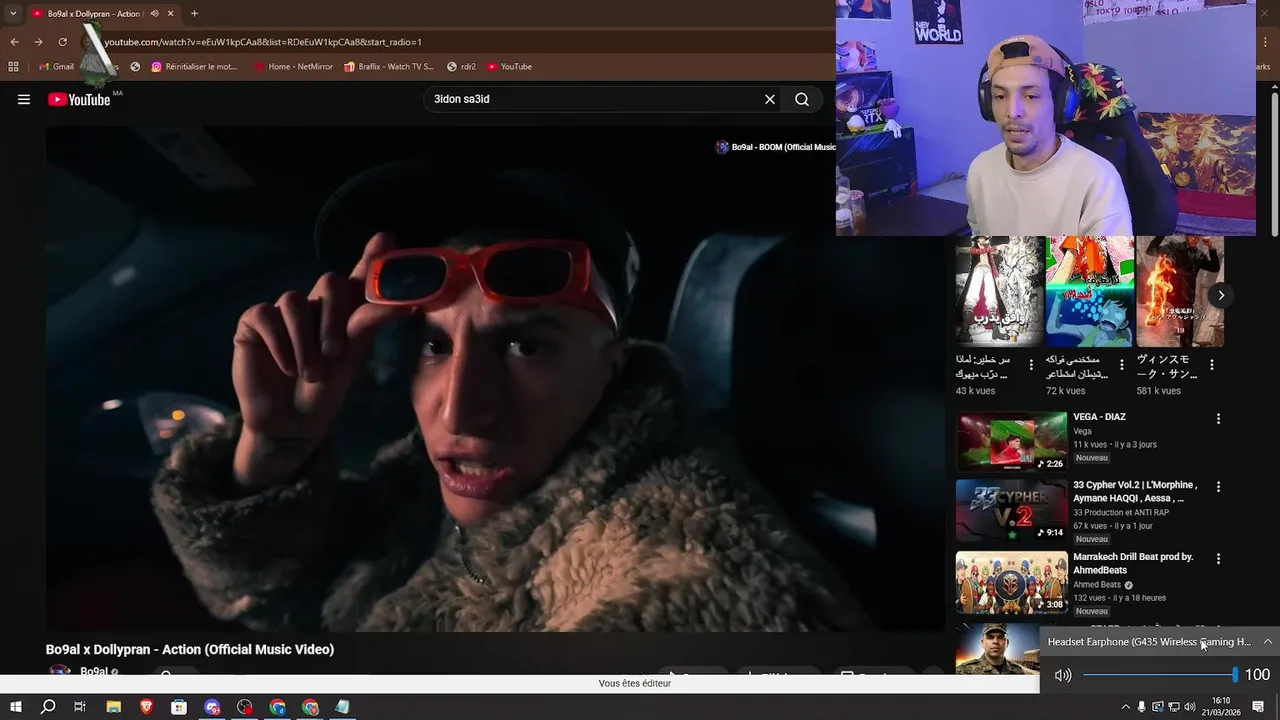Open Windows search from taskbar
The width and height of the screenshot is (1280, 720).
pyautogui.click(x=48, y=707)
